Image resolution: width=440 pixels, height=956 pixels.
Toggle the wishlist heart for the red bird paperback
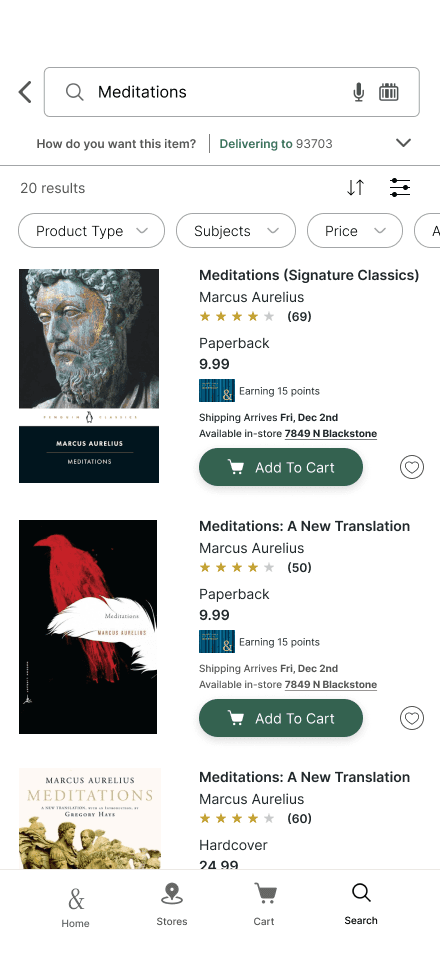coord(412,718)
